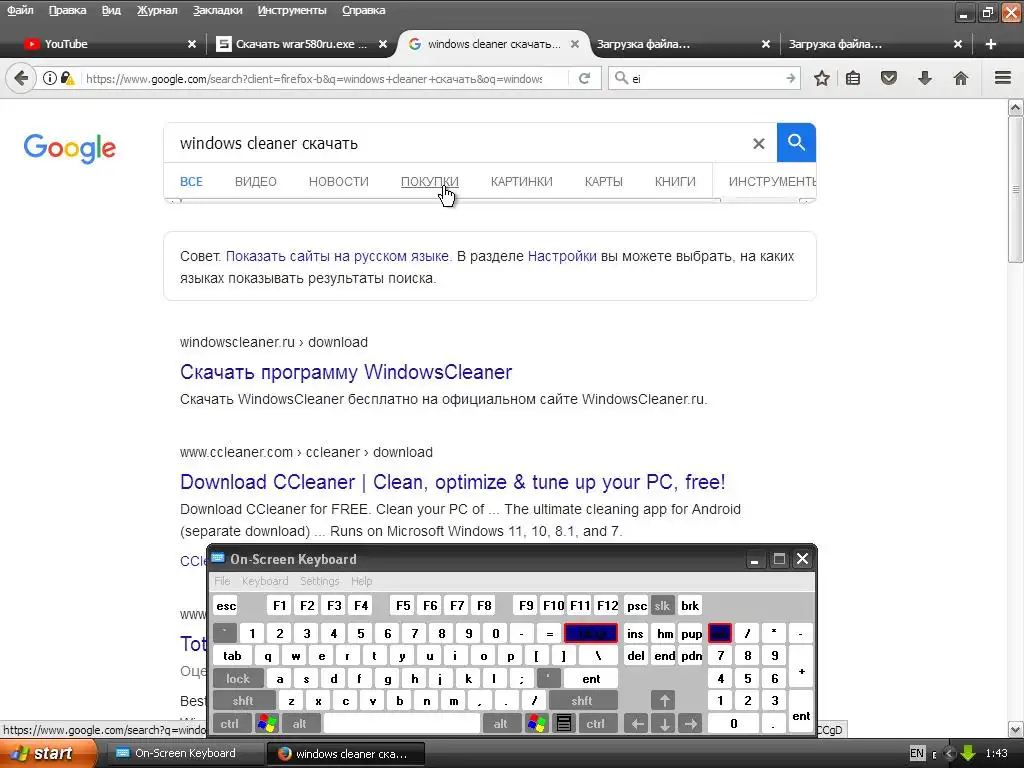The image size is (1024, 768).
Task: Show bookmarks list icon in toolbar
Action: coord(853,78)
